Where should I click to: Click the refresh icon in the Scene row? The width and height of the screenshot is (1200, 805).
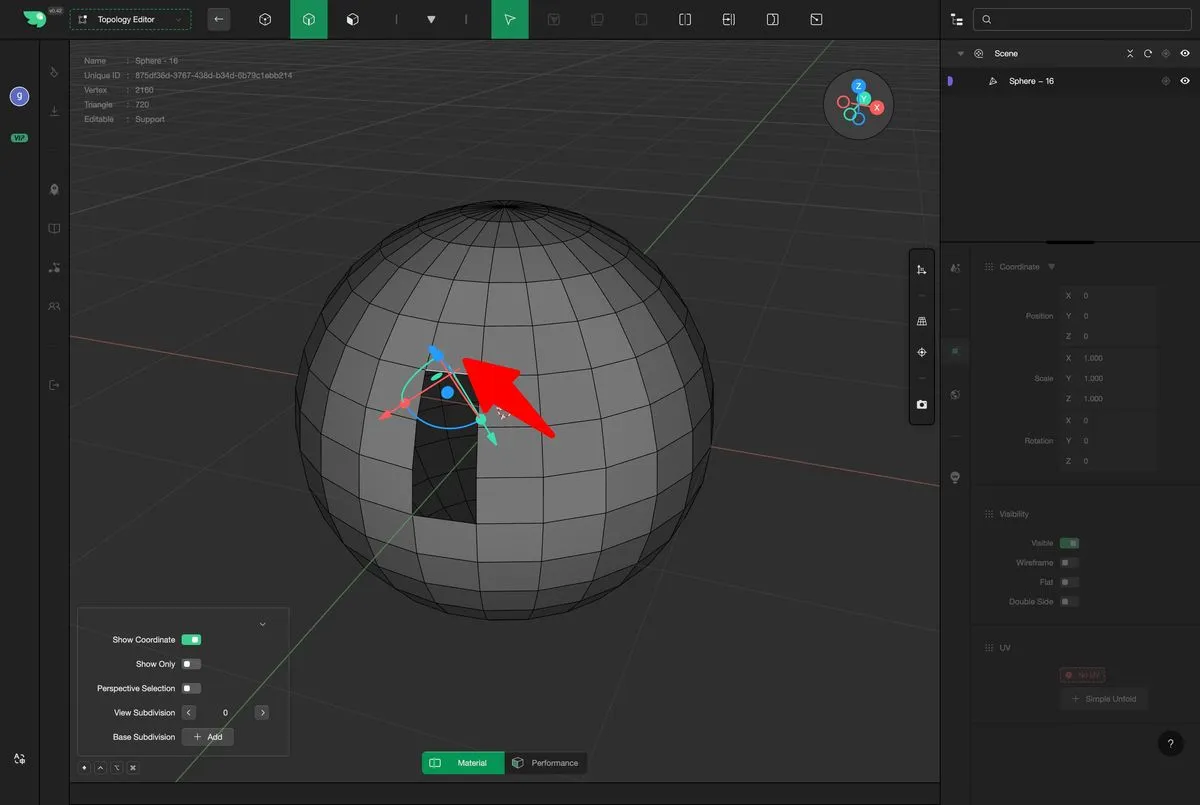pyautogui.click(x=1147, y=54)
